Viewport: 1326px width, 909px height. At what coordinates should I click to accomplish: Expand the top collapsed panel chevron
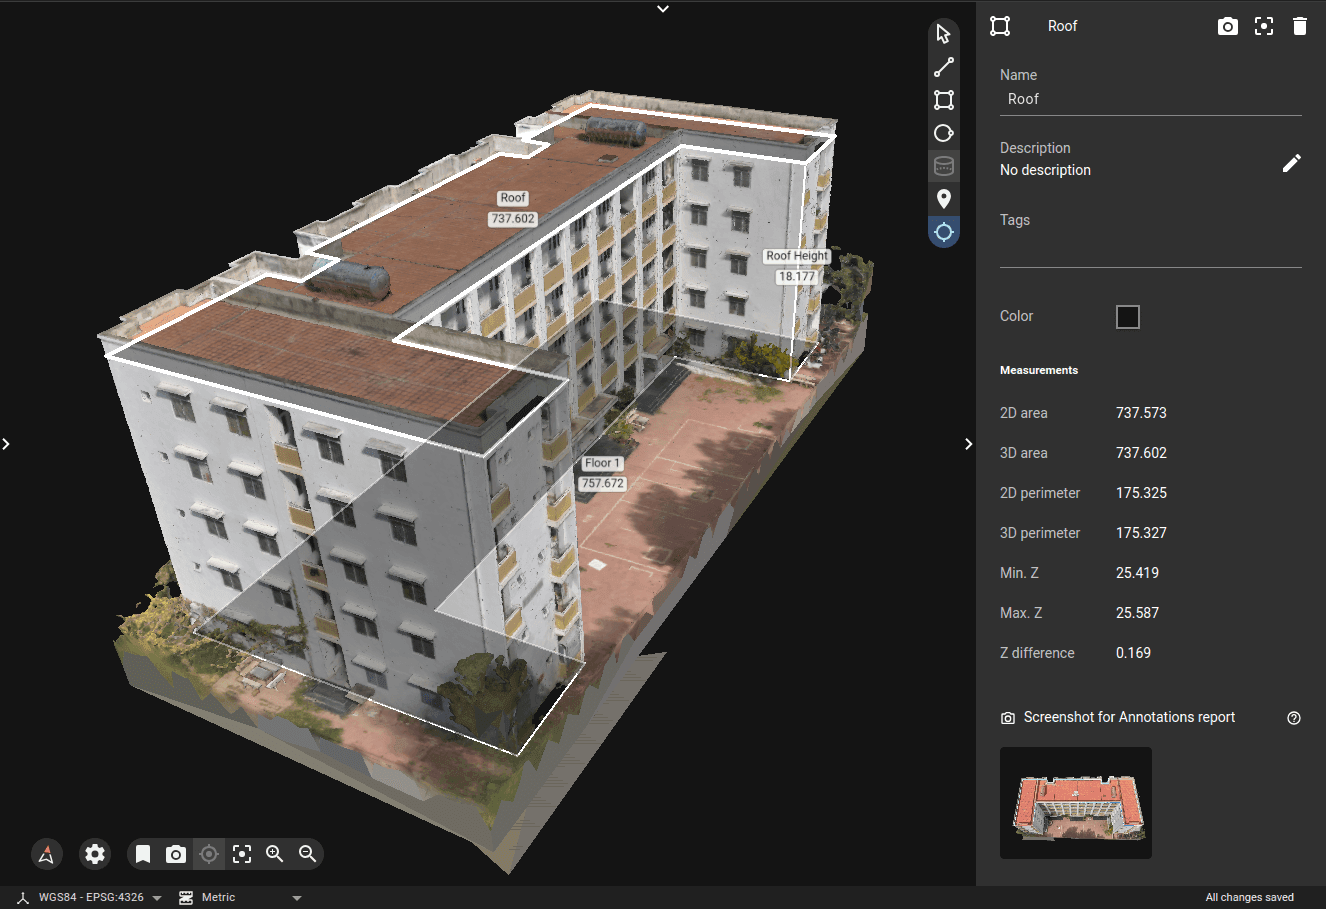click(x=663, y=9)
